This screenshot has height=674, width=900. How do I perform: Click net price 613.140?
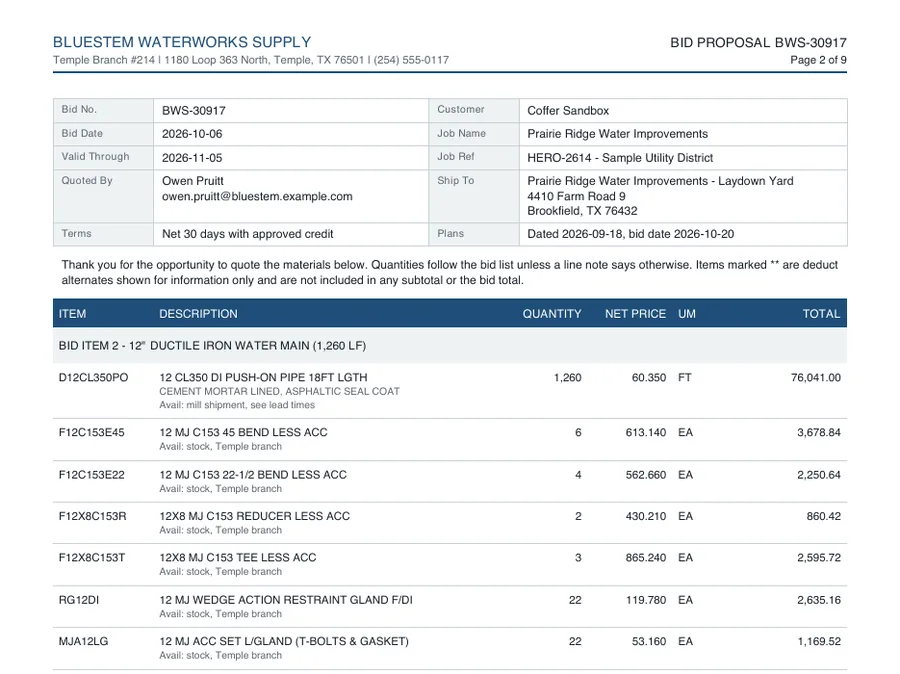(646, 432)
